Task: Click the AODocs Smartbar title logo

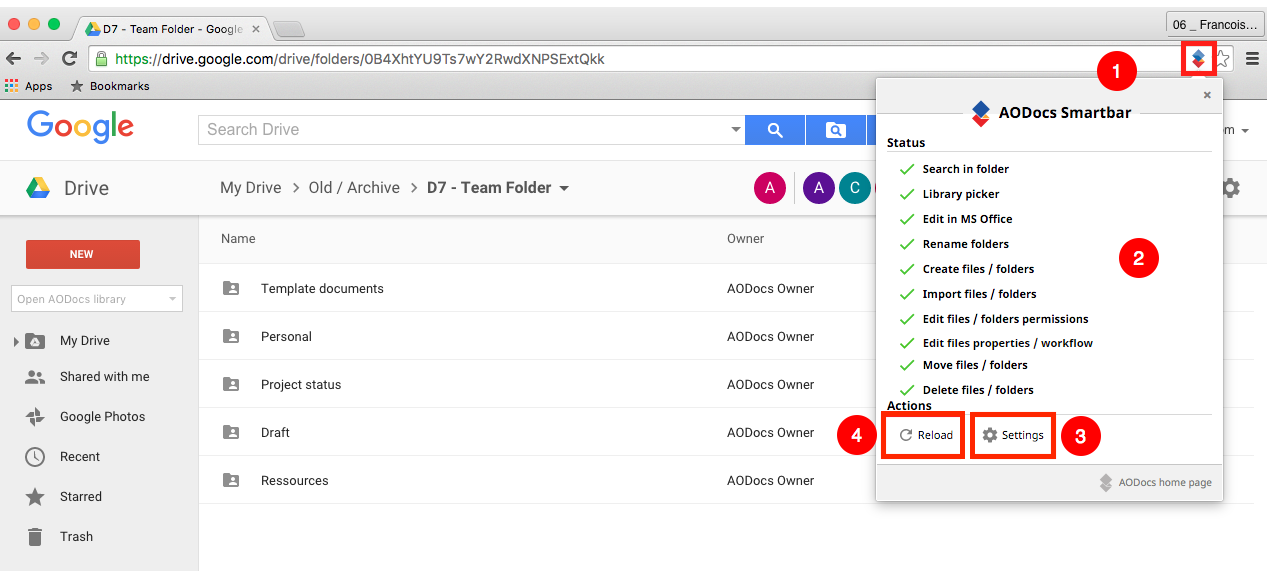Action: [x=981, y=113]
